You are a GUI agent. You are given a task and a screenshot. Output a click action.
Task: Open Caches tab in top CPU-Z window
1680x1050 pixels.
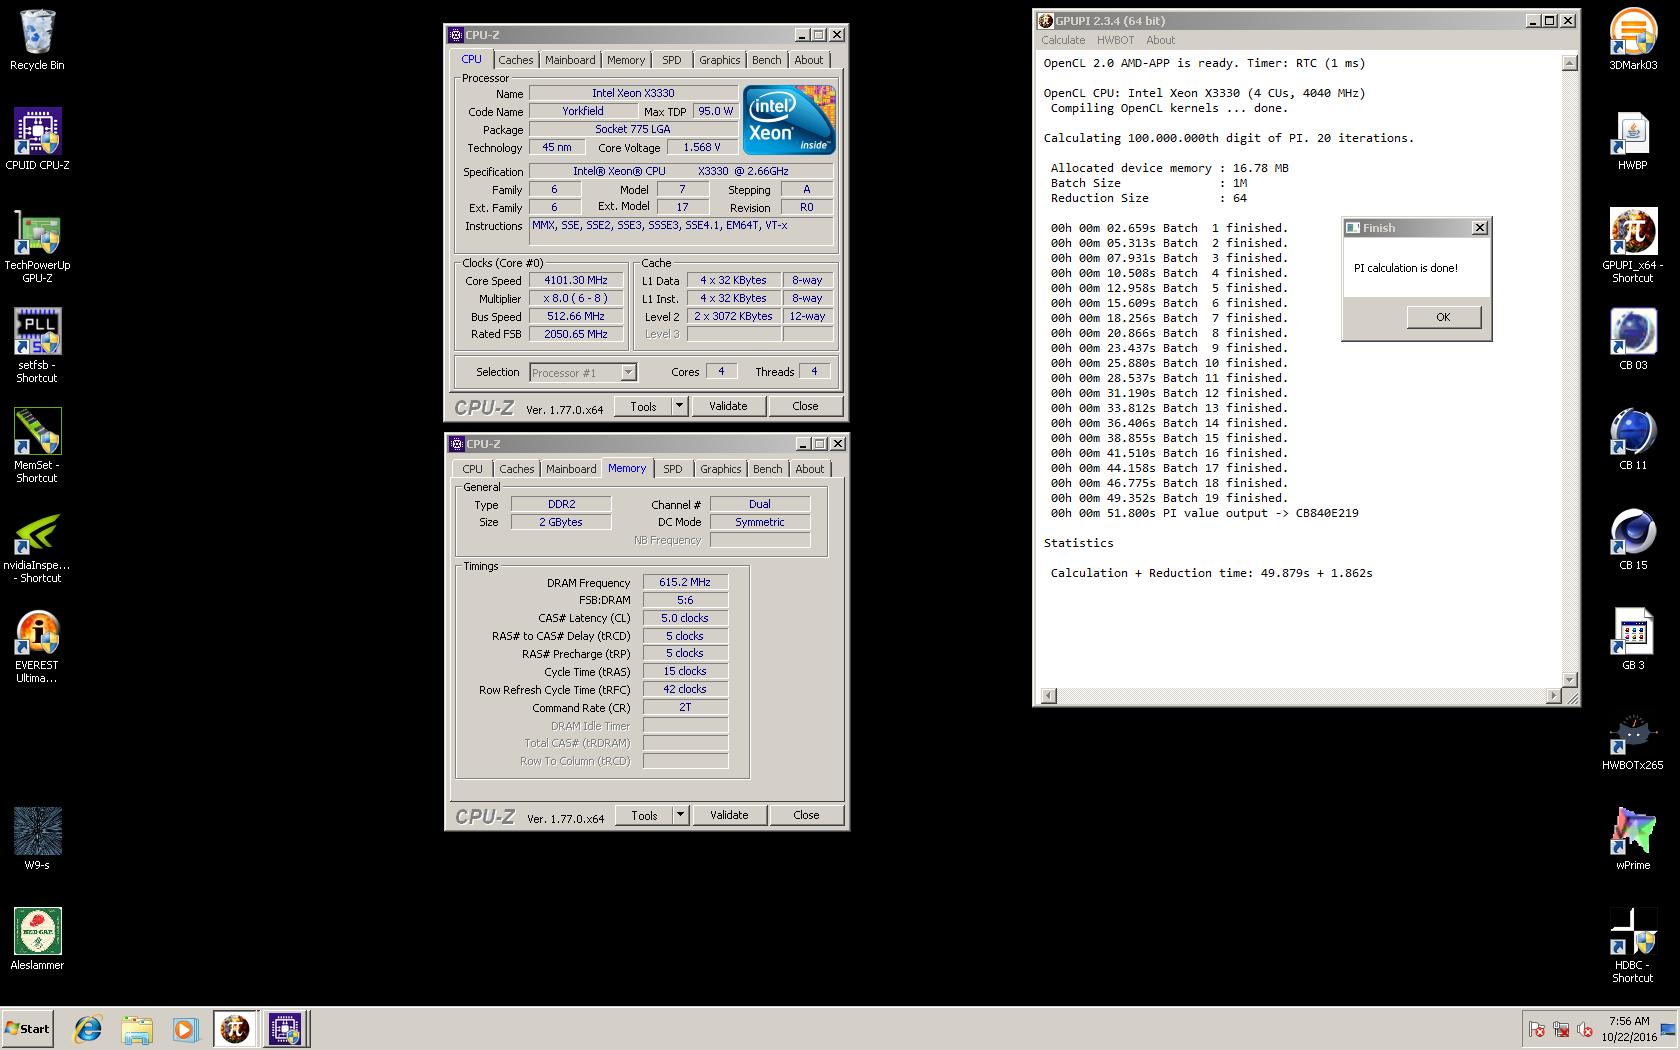pos(516,60)
